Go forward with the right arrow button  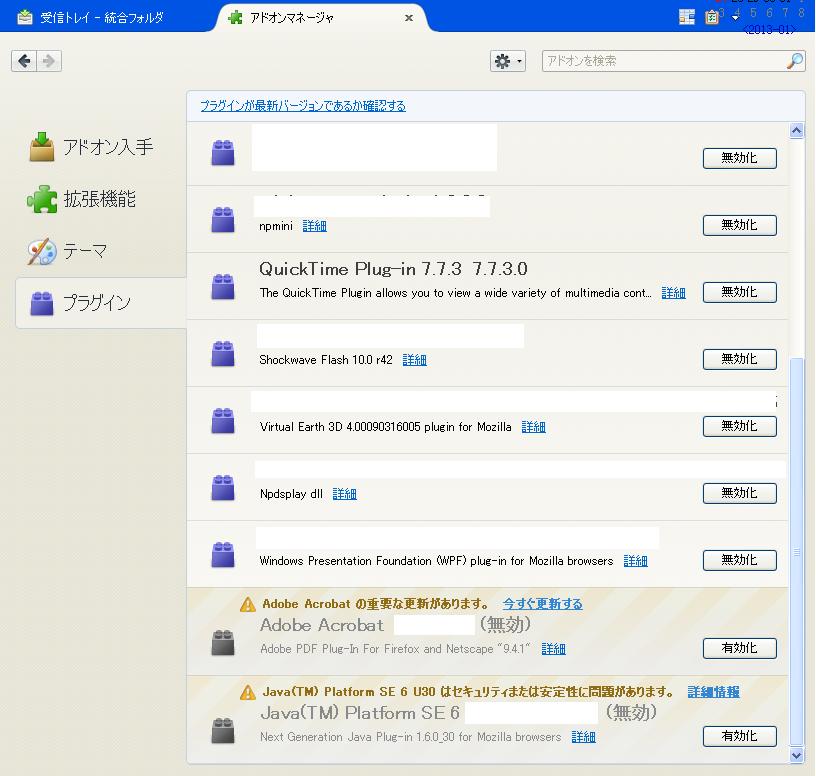point(49,61)
